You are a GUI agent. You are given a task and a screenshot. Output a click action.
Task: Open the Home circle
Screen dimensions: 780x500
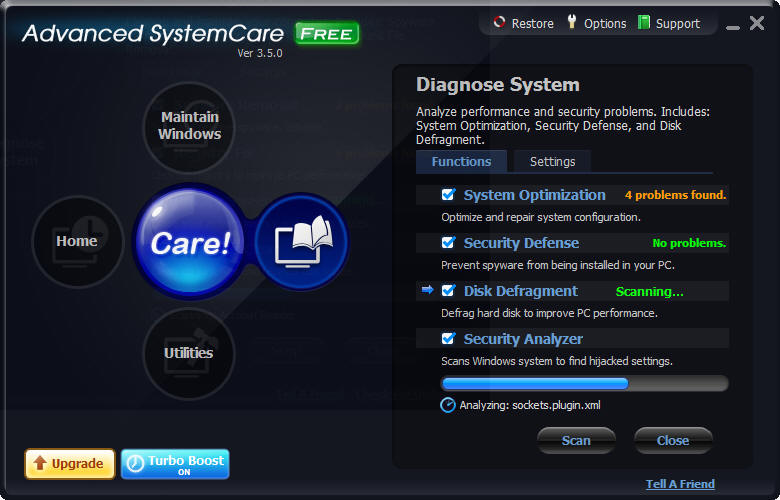coord(78,241)
